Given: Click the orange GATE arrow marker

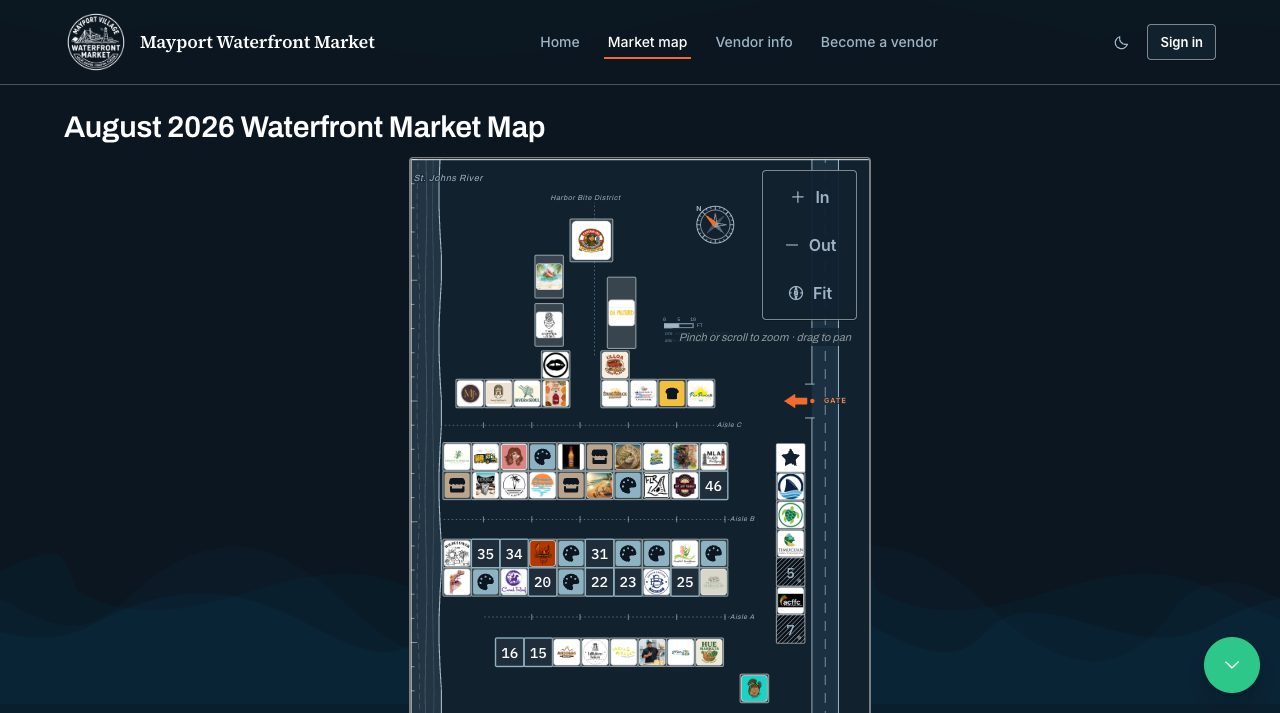Looking at the screenshot, I should 796,401.
